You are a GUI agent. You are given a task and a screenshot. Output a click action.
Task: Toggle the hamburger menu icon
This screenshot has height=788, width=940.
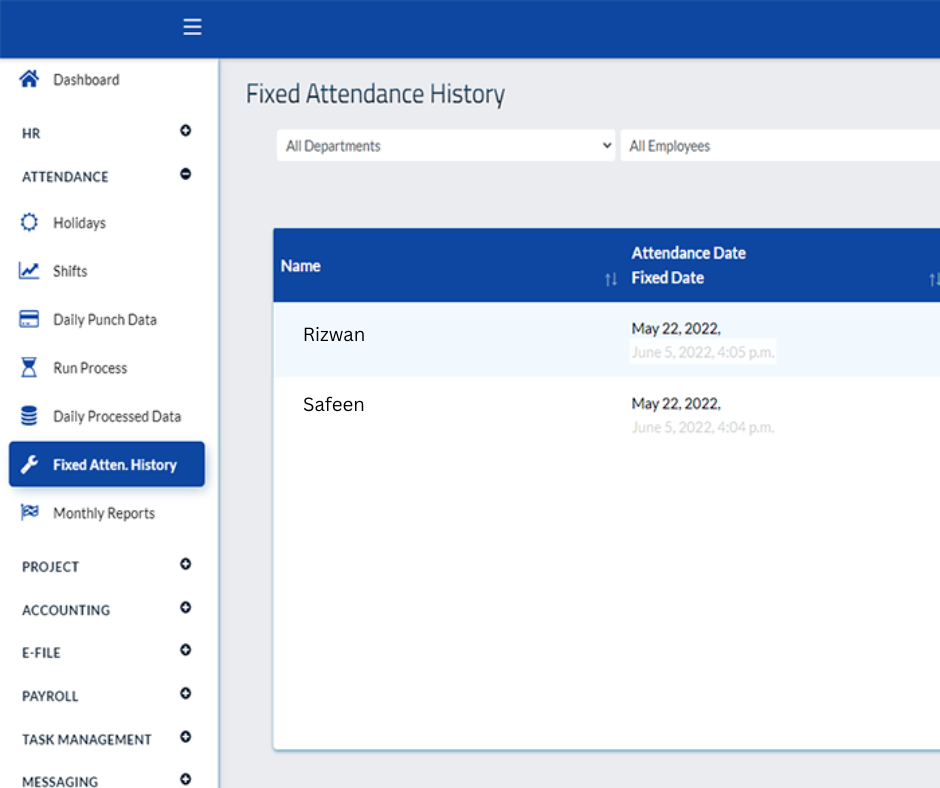(192, 27)
